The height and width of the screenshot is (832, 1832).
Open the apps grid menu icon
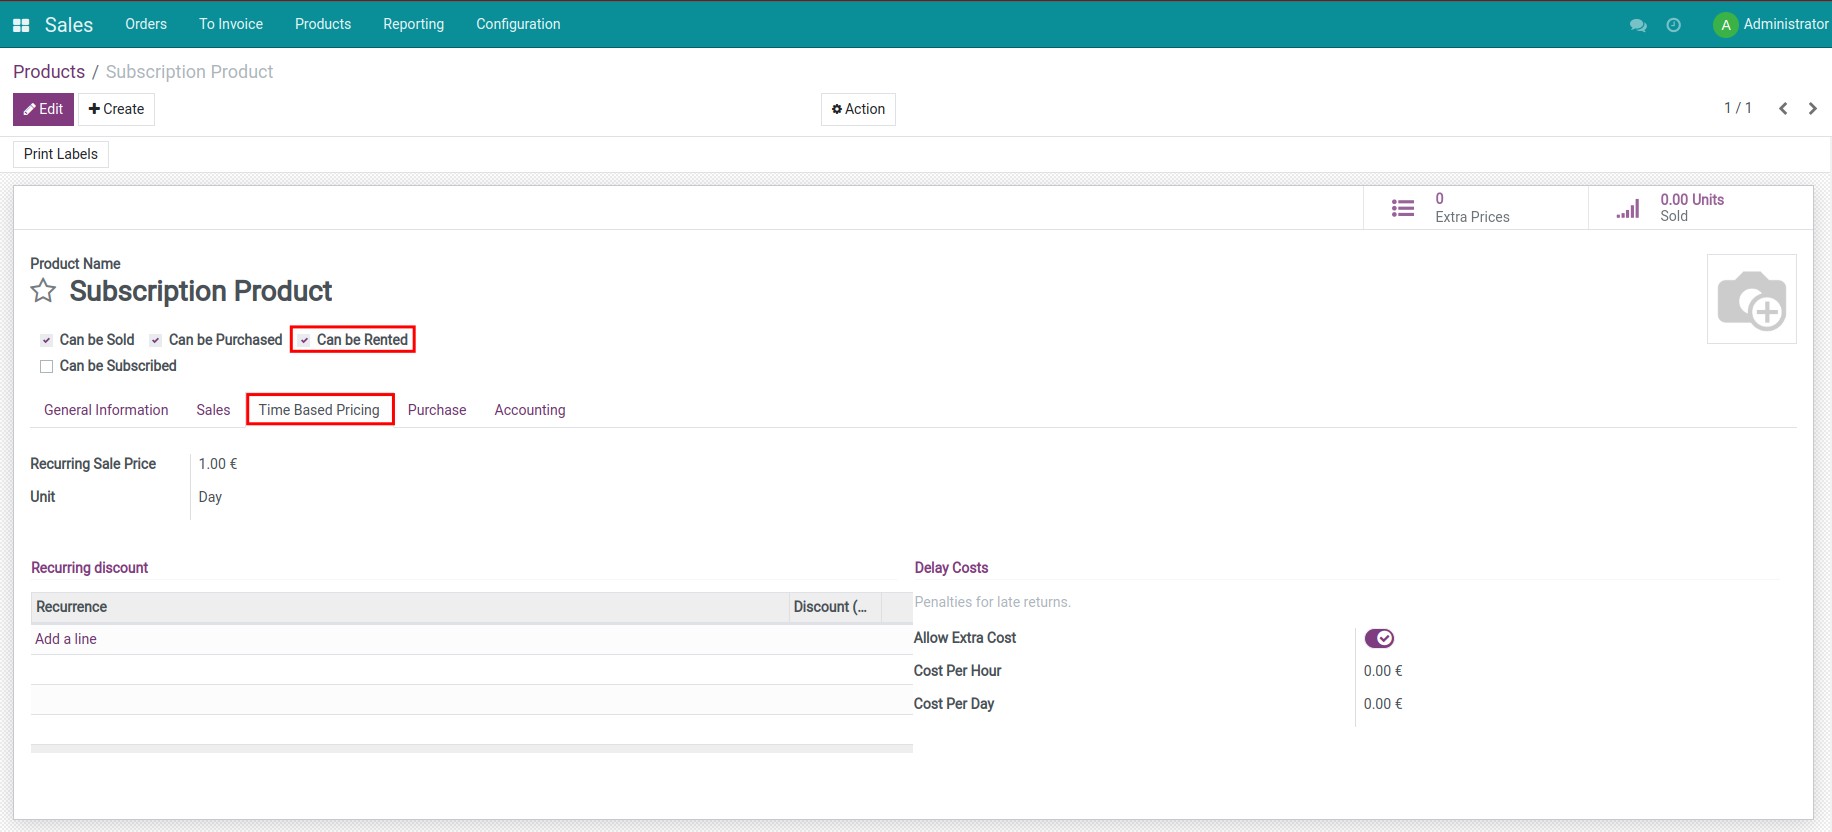click(21, 25)
